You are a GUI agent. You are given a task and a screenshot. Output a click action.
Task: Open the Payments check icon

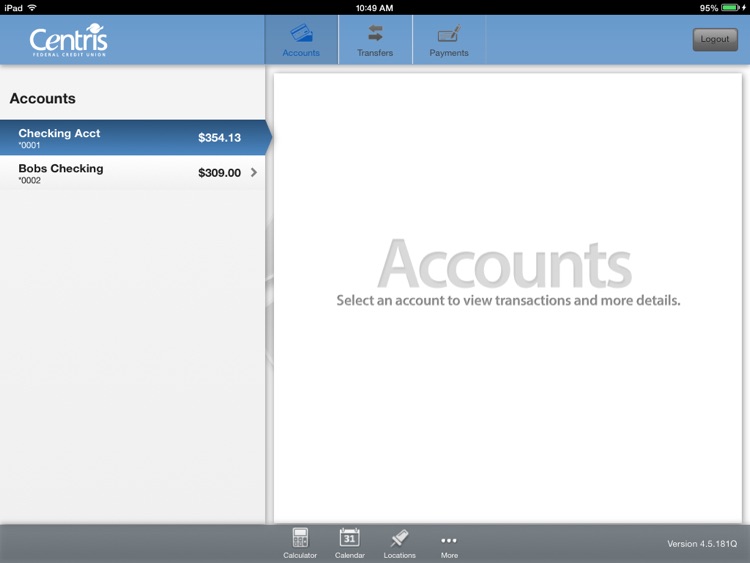(x=449, y=33)
